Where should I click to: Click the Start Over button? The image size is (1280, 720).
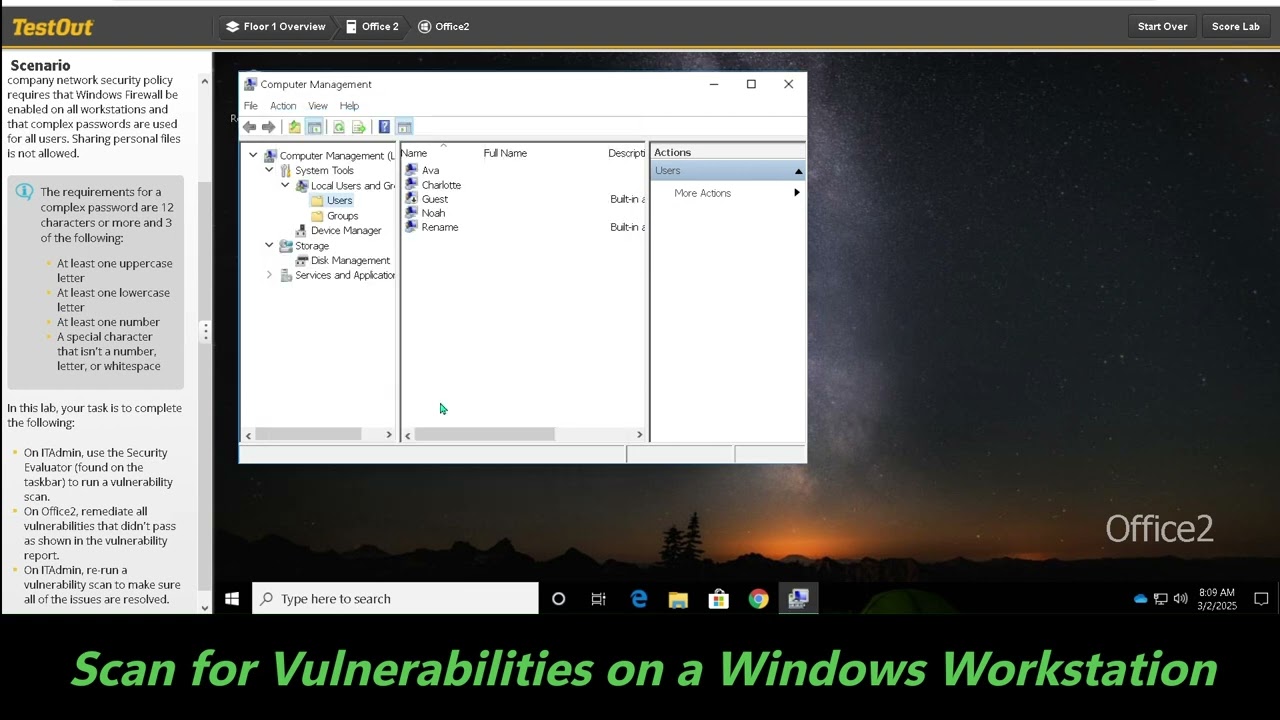[x=1162, y=27]
